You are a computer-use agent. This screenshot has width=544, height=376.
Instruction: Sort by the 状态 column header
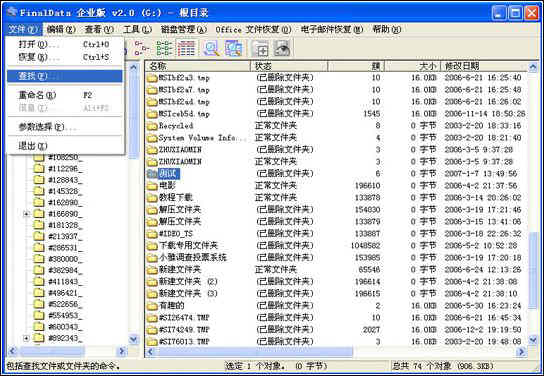(x=289, y=66)
